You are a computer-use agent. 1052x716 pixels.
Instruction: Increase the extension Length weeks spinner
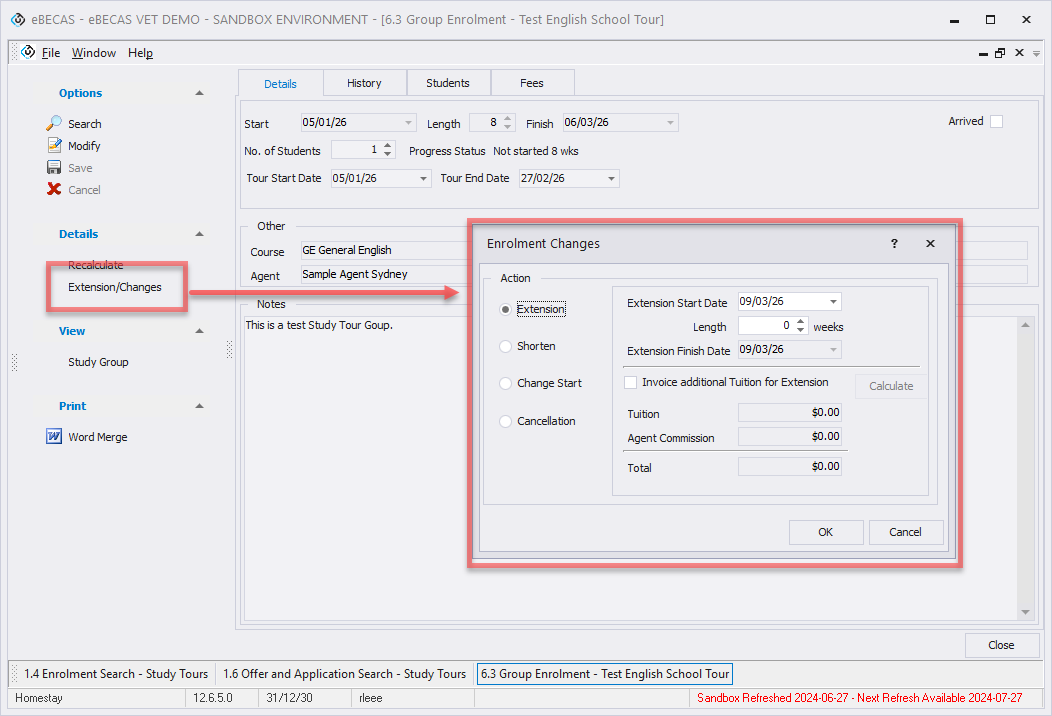tap(801, 322)
